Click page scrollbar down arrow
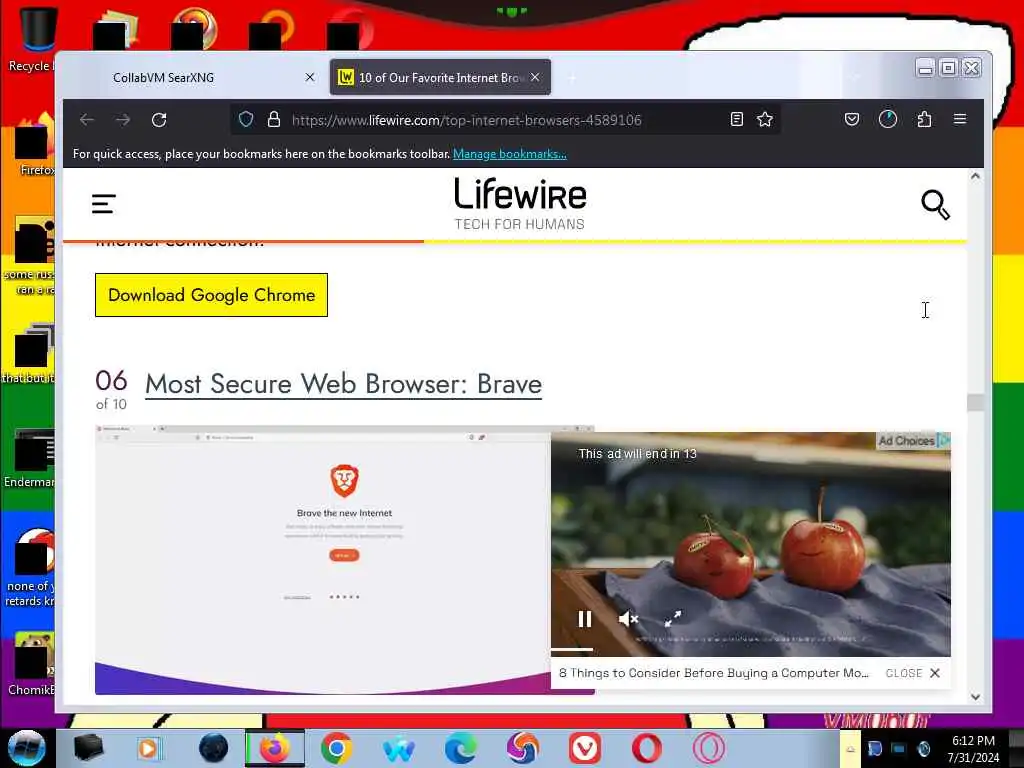Viewport: 1024px width, 768px height. (x=975, y=697)
